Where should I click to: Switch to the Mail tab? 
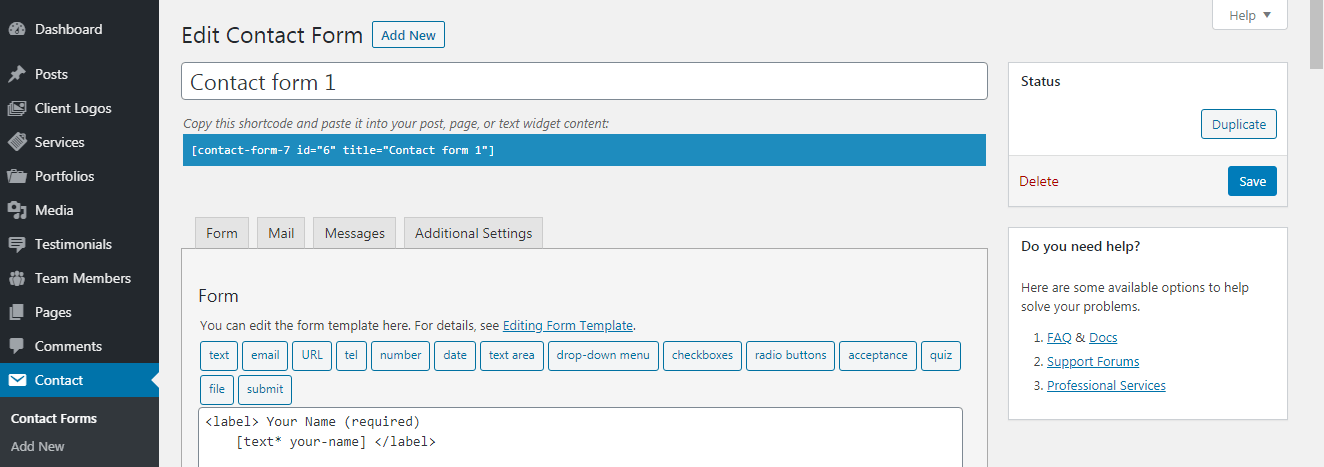click(x=281, y=233)
